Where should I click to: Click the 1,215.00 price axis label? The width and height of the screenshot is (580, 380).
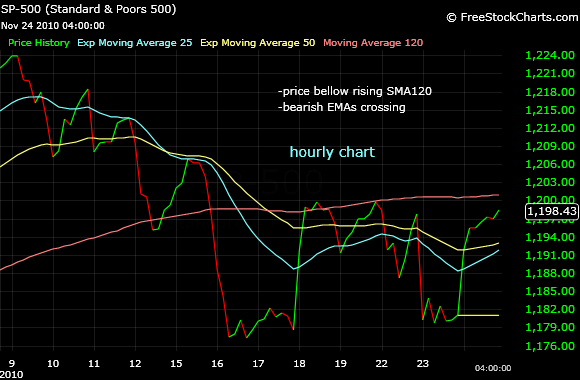point(550,110)
